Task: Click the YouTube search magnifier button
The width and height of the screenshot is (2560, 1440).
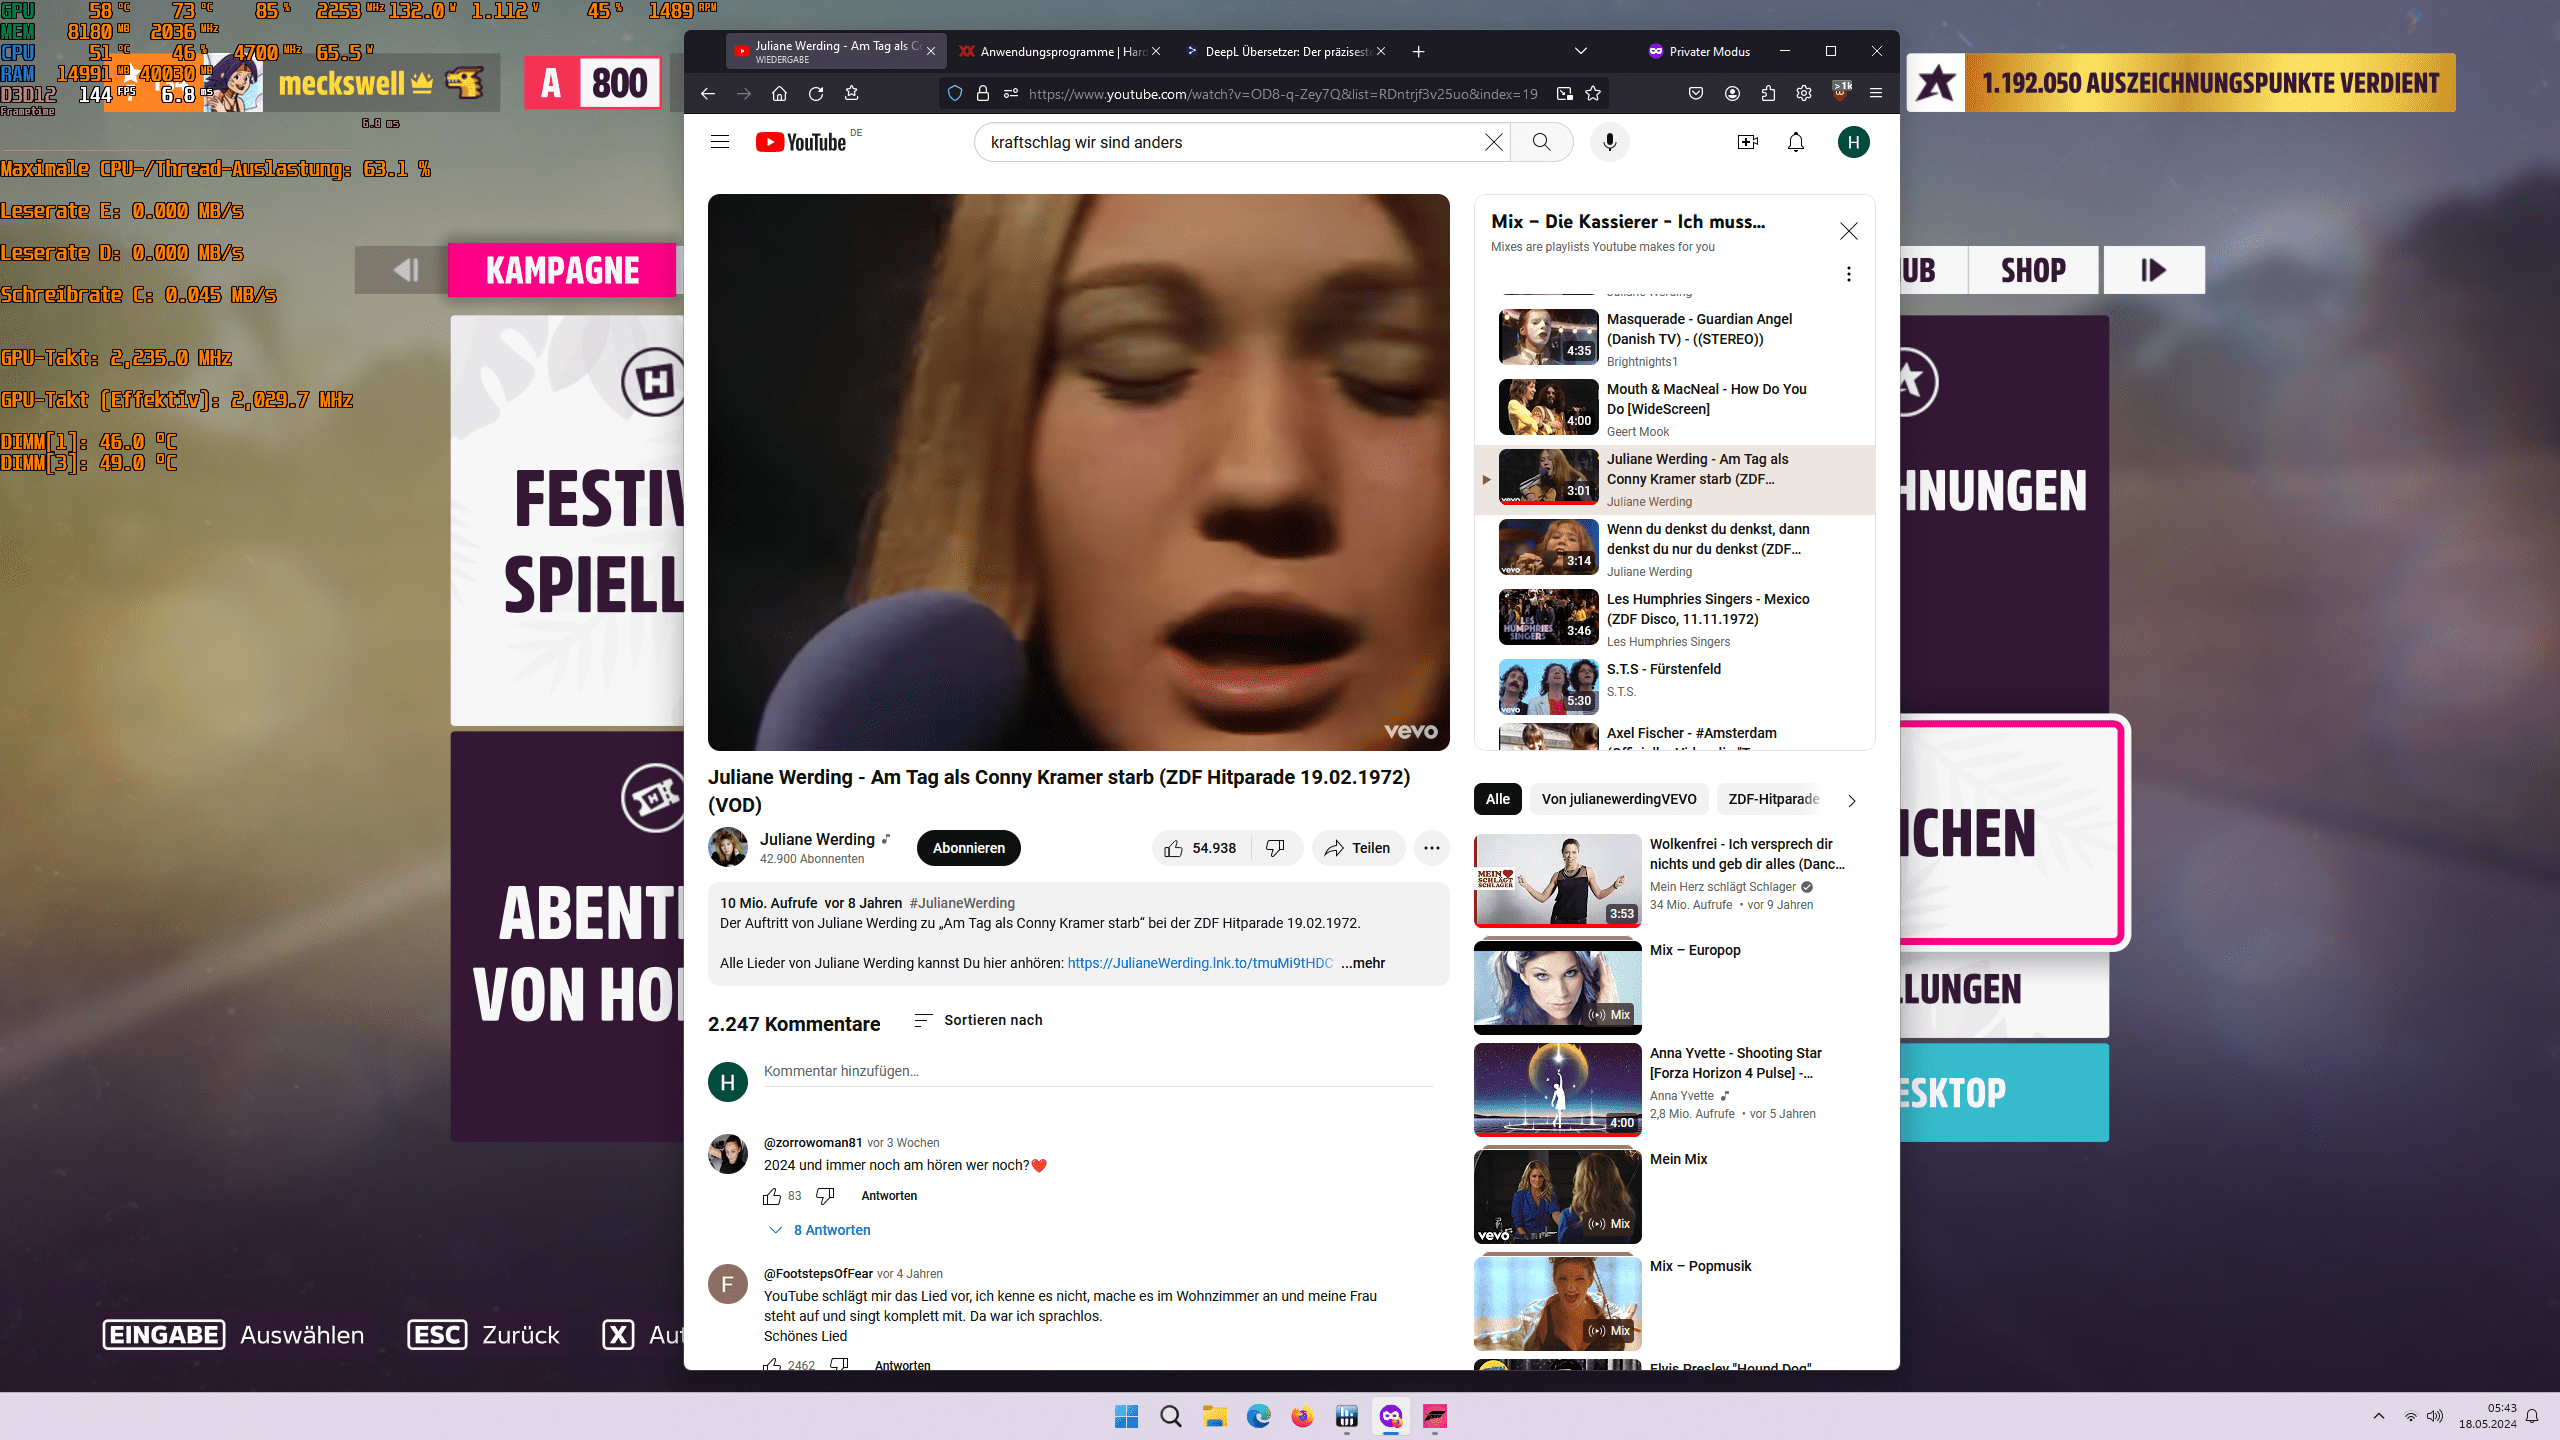Action: pyautogui.click(x=1541, y=142)
